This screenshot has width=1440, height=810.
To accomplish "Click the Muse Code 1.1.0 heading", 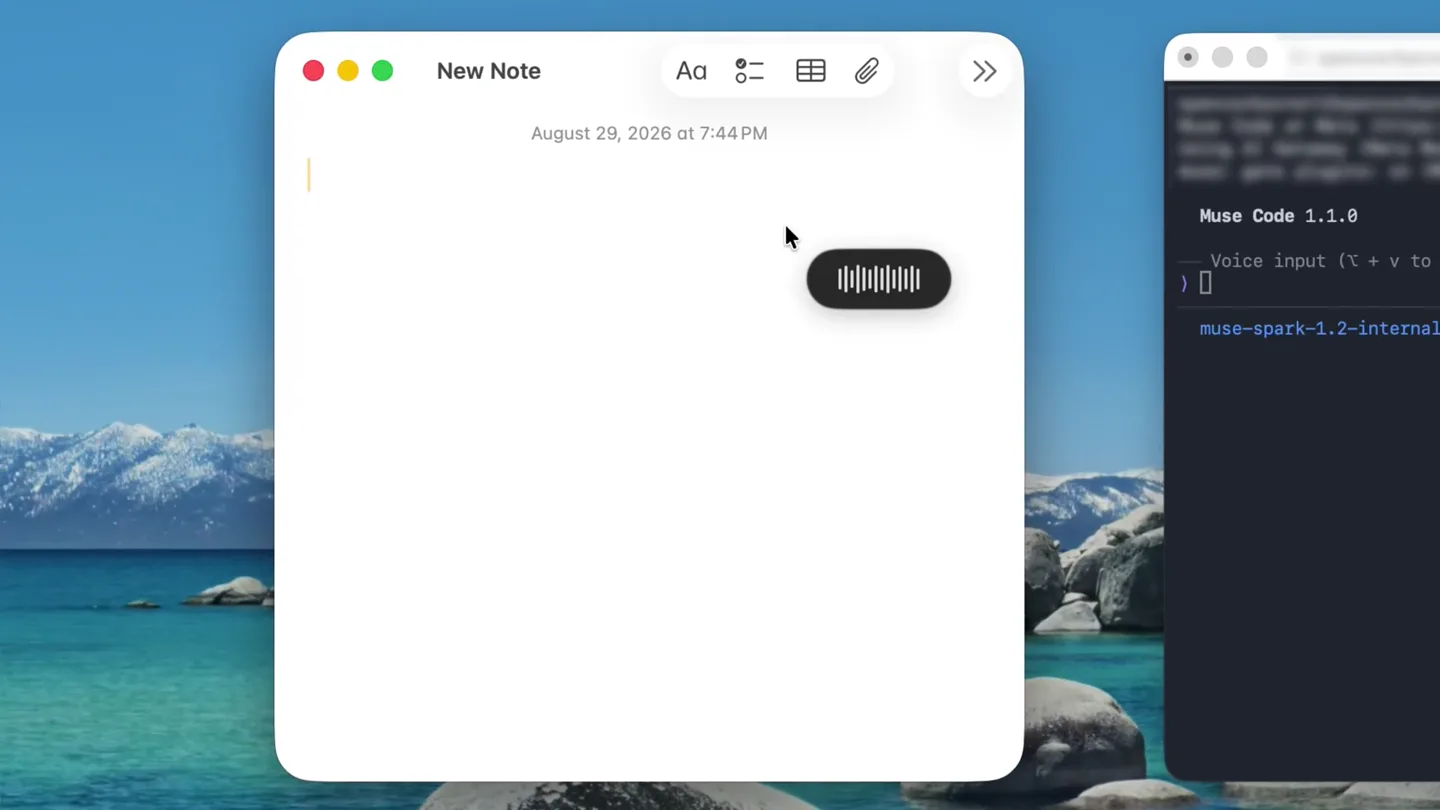I will coord(1278,216).
